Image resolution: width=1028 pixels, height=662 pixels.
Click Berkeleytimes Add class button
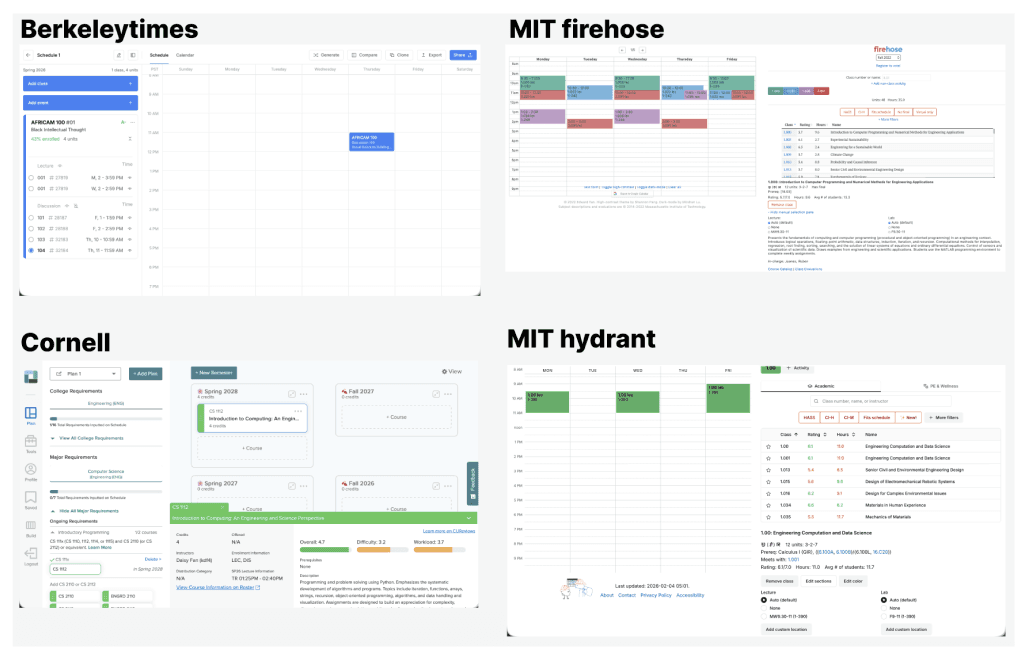point(80,84)
